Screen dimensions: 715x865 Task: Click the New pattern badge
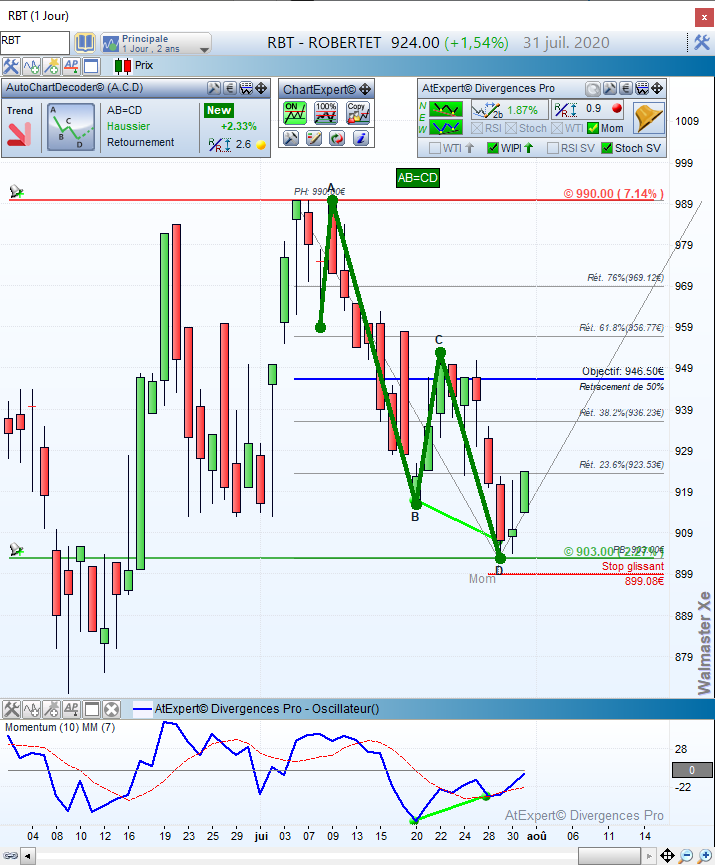[219, 110]
